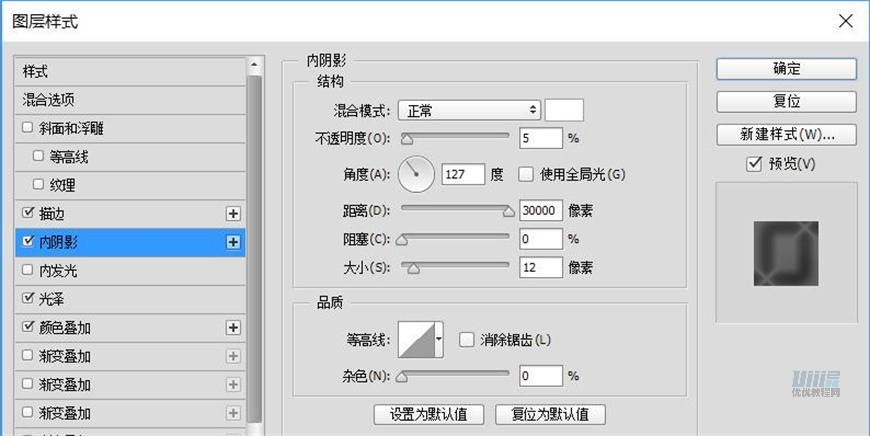Screen dimensions: 870x436
Task: Close the 图层样式 dialog window
Action: click(x=846, y=20)
